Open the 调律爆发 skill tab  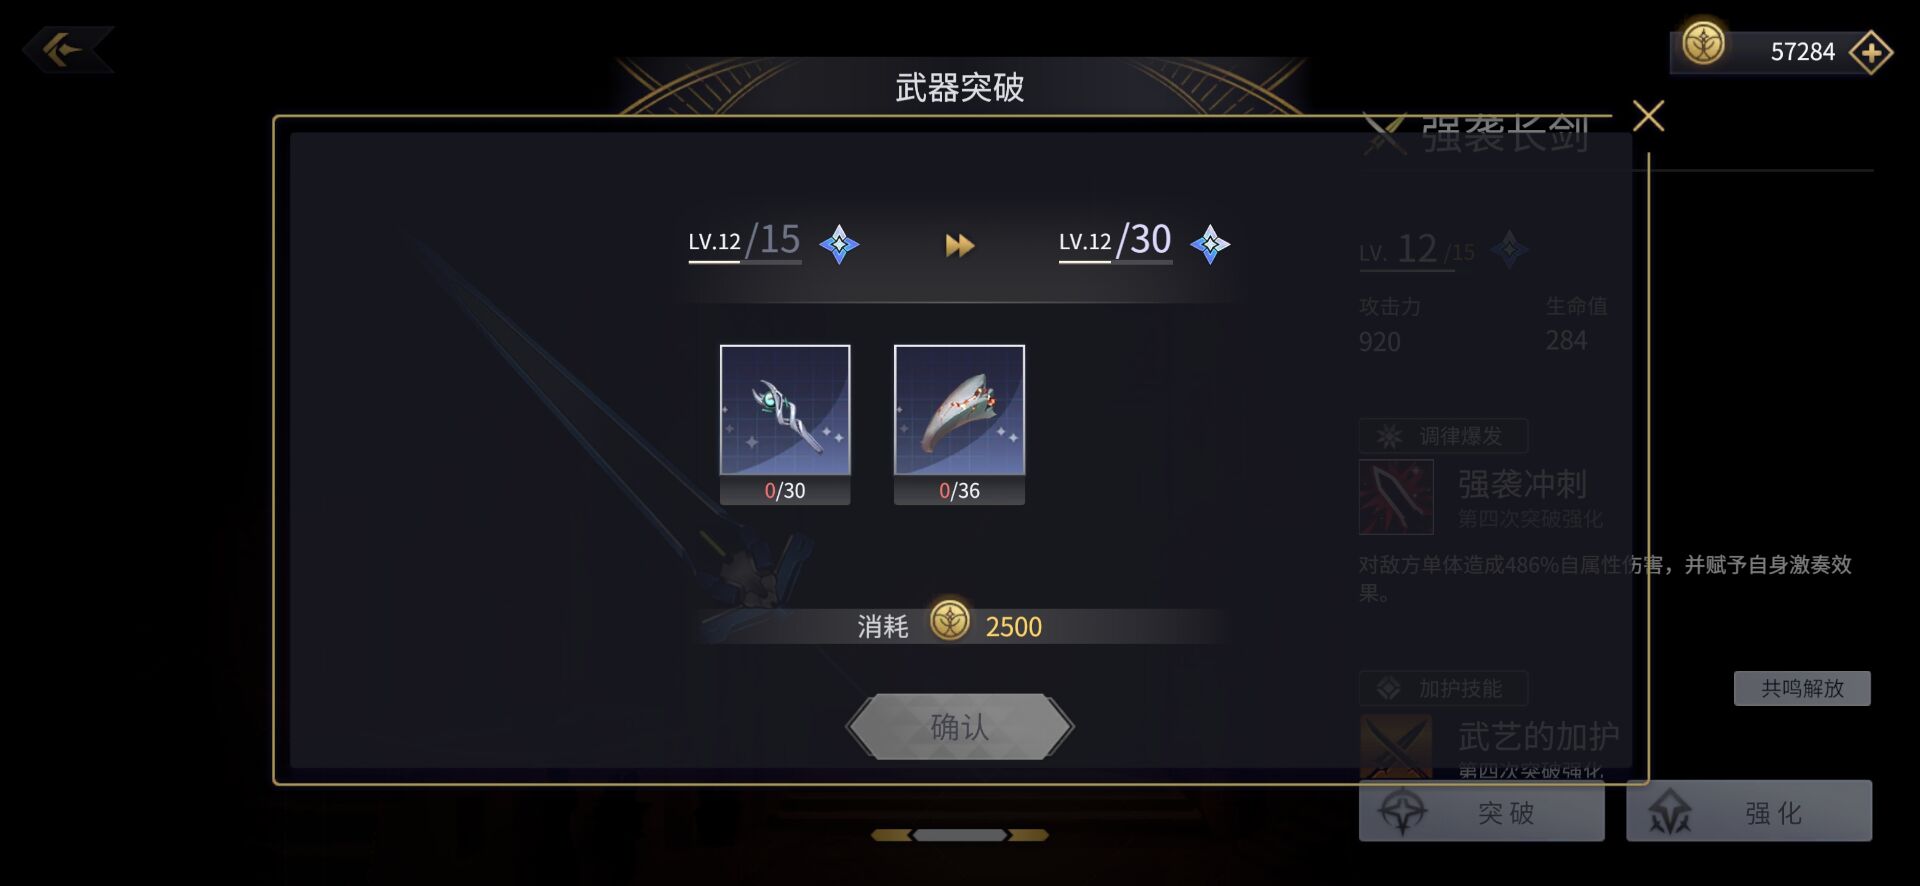point(1443,436)
